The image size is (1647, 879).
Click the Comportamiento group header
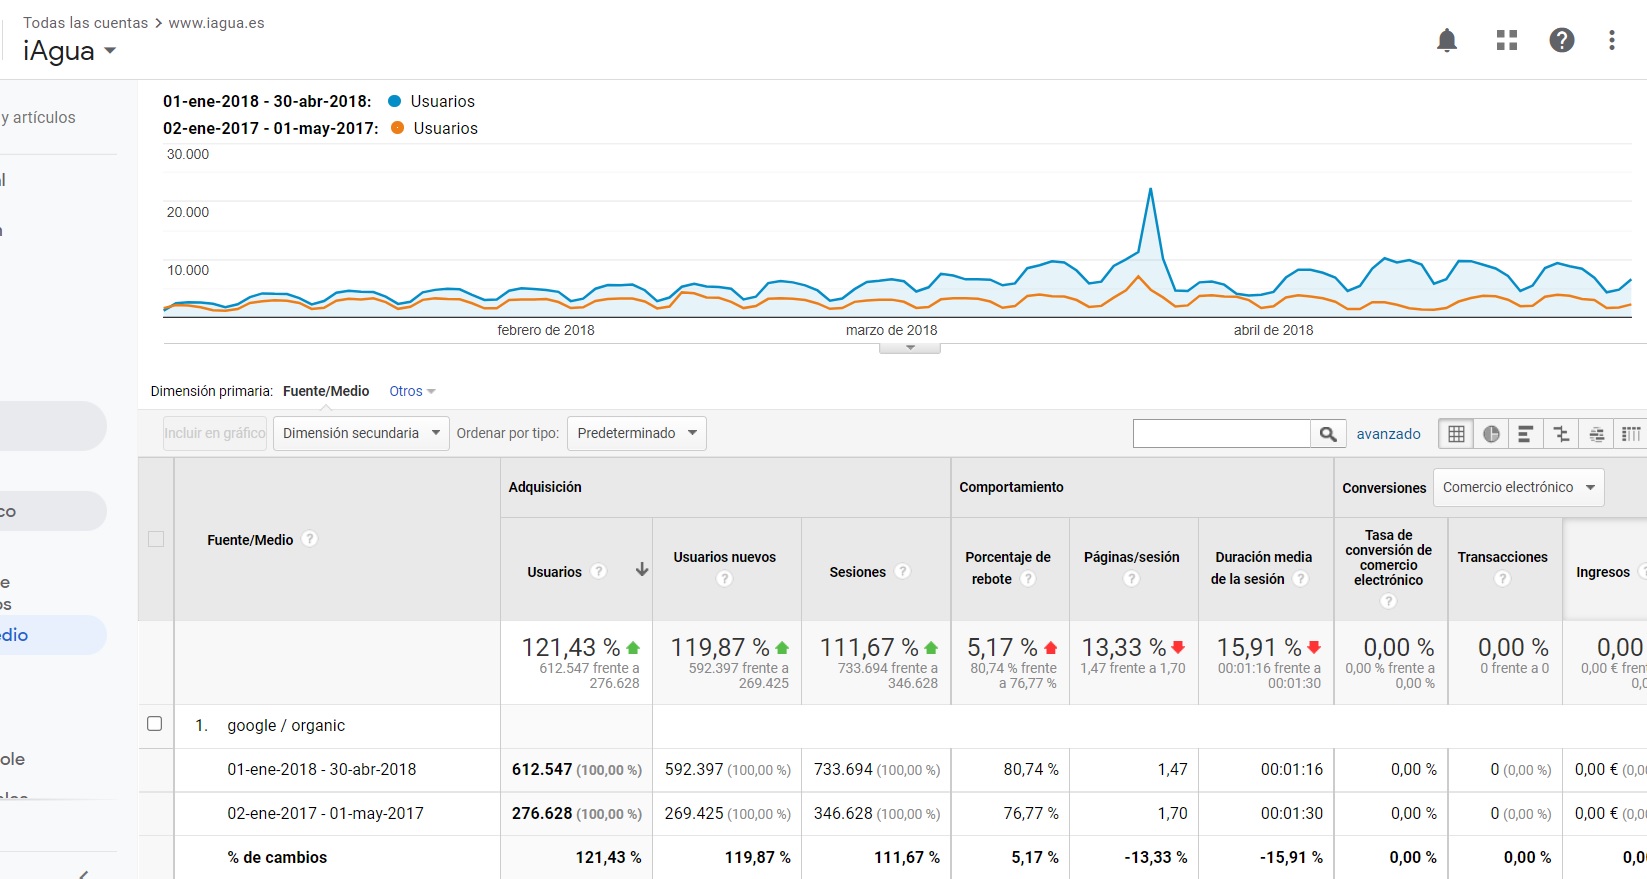tap(1011, 487)
